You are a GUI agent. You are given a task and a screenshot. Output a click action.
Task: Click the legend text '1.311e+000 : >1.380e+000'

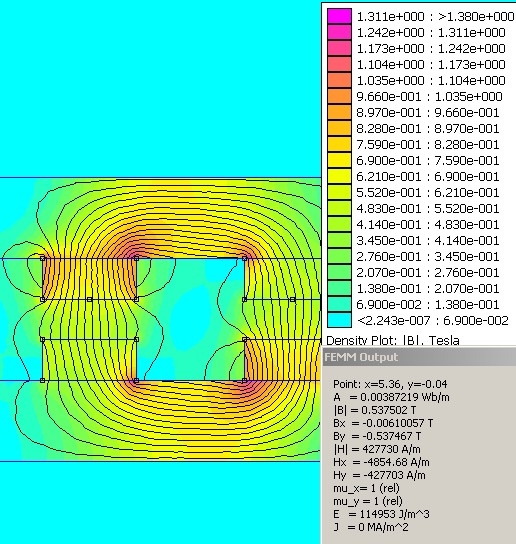[435, 16]
